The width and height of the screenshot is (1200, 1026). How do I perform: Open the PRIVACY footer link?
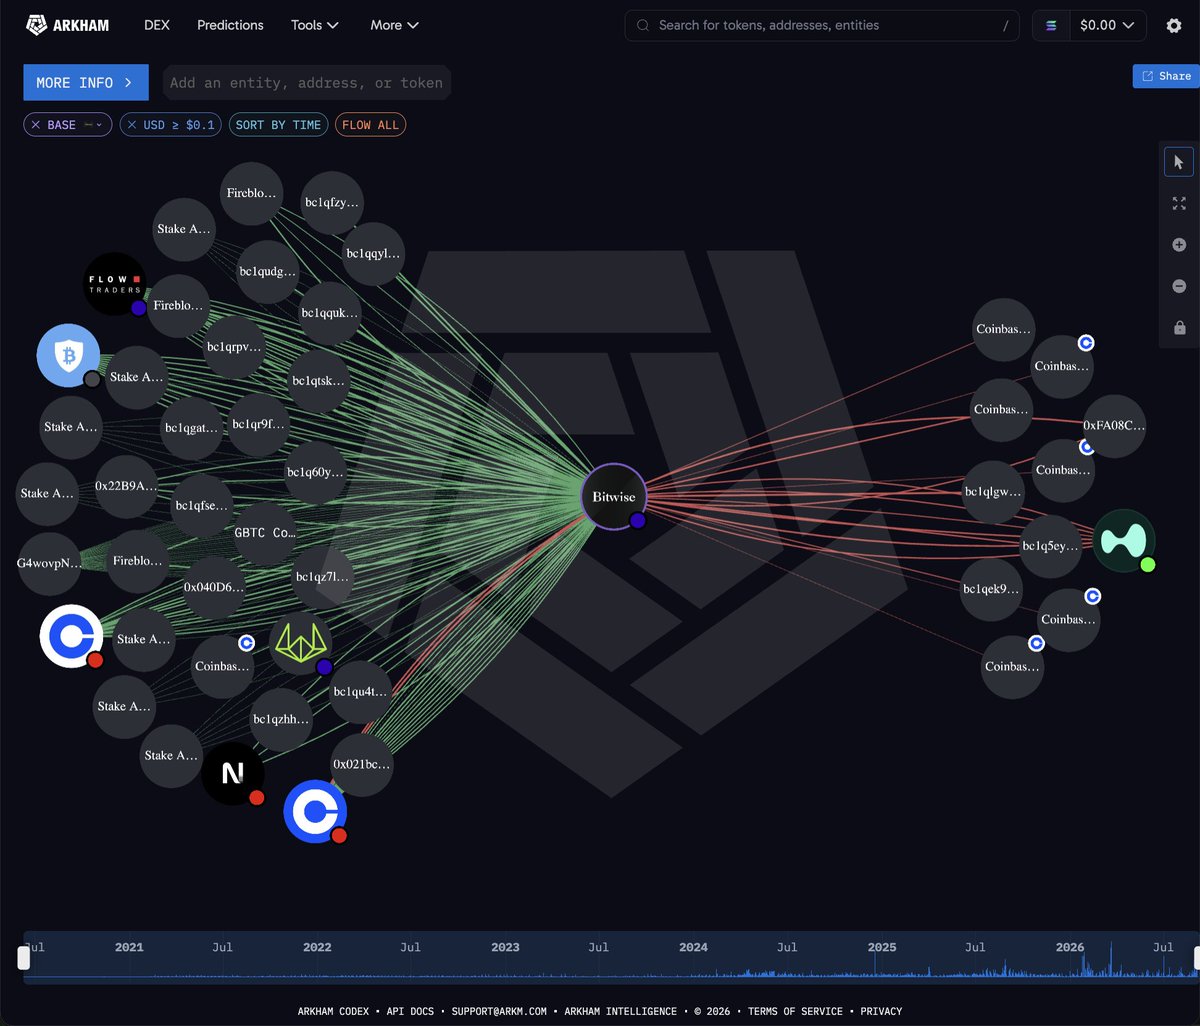click(881, 1011)
